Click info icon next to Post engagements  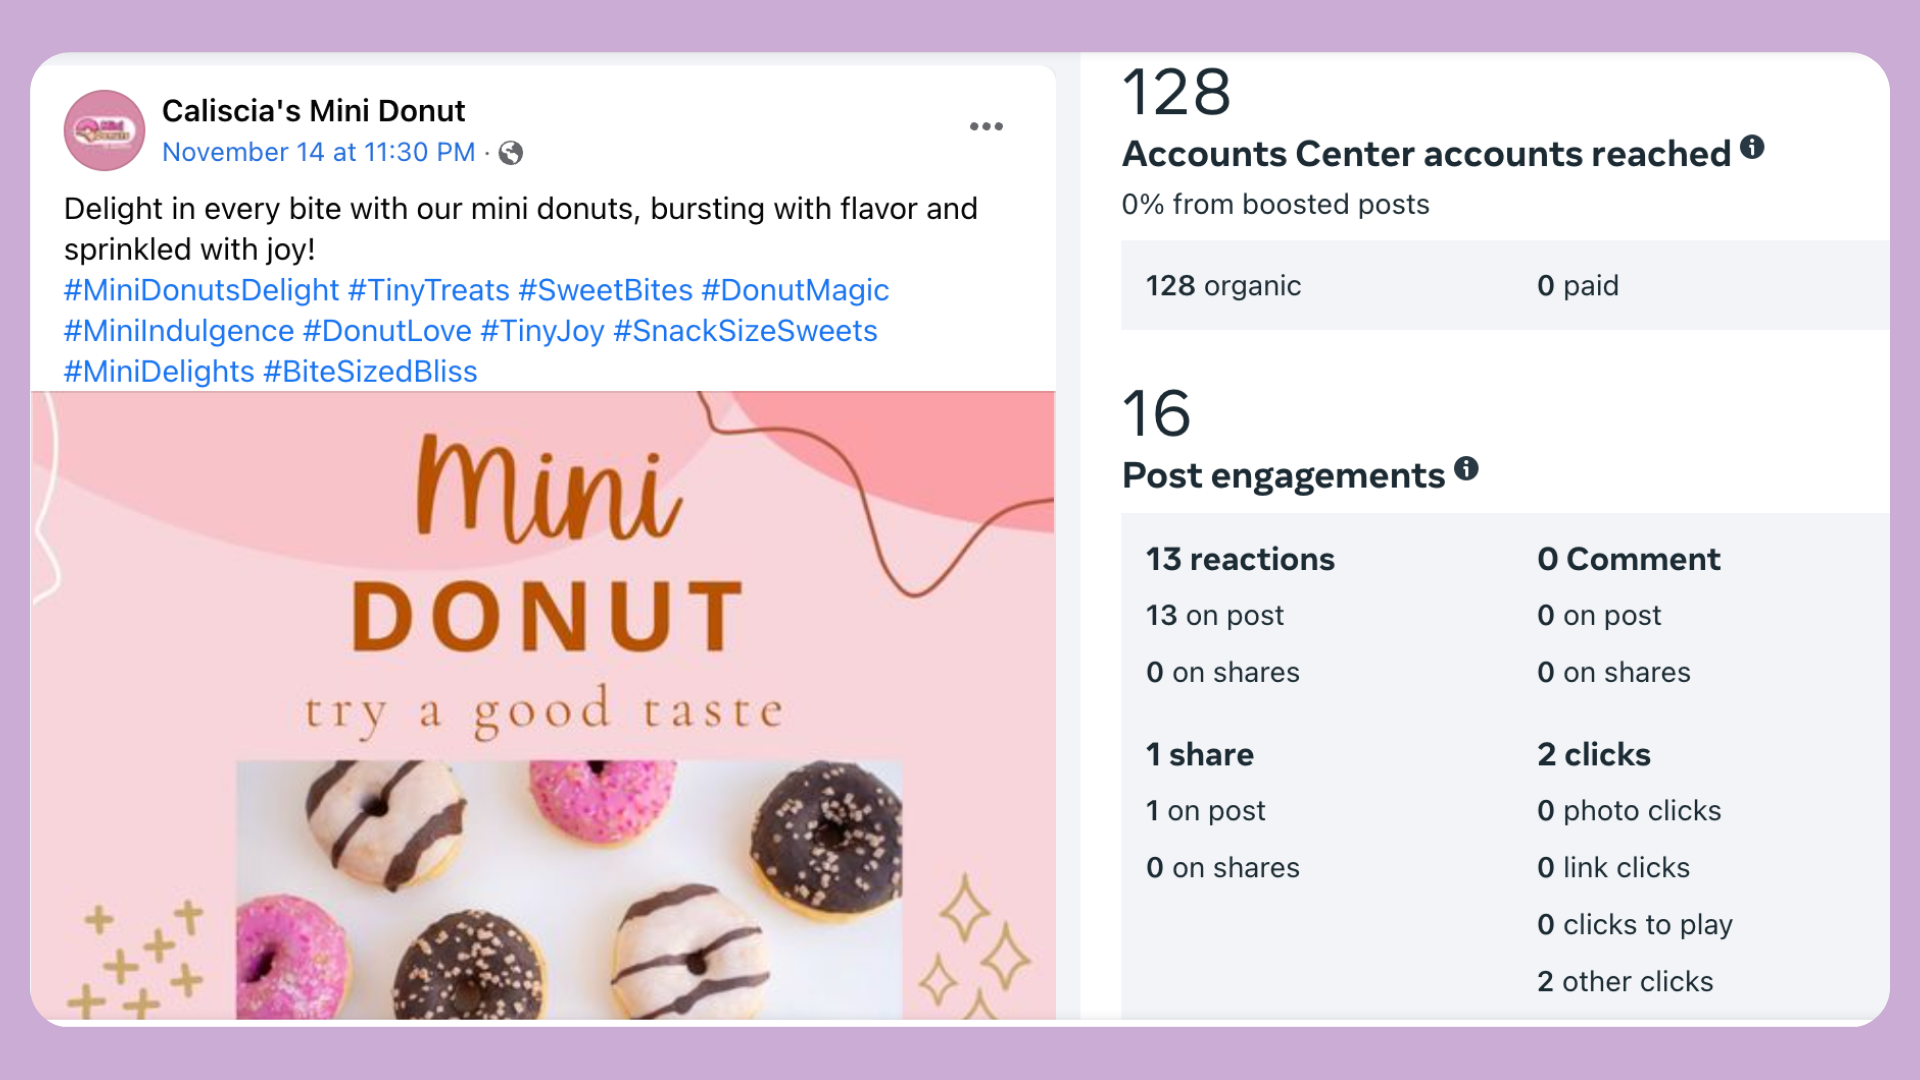1466,469
